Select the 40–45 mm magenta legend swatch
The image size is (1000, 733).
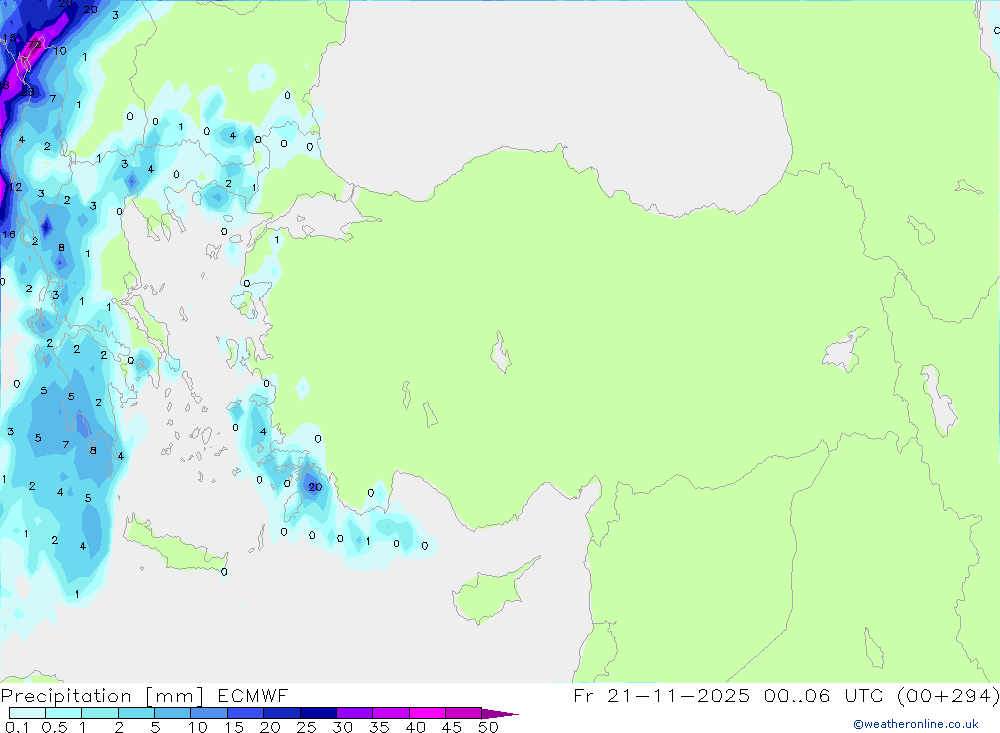click(427, 713)
